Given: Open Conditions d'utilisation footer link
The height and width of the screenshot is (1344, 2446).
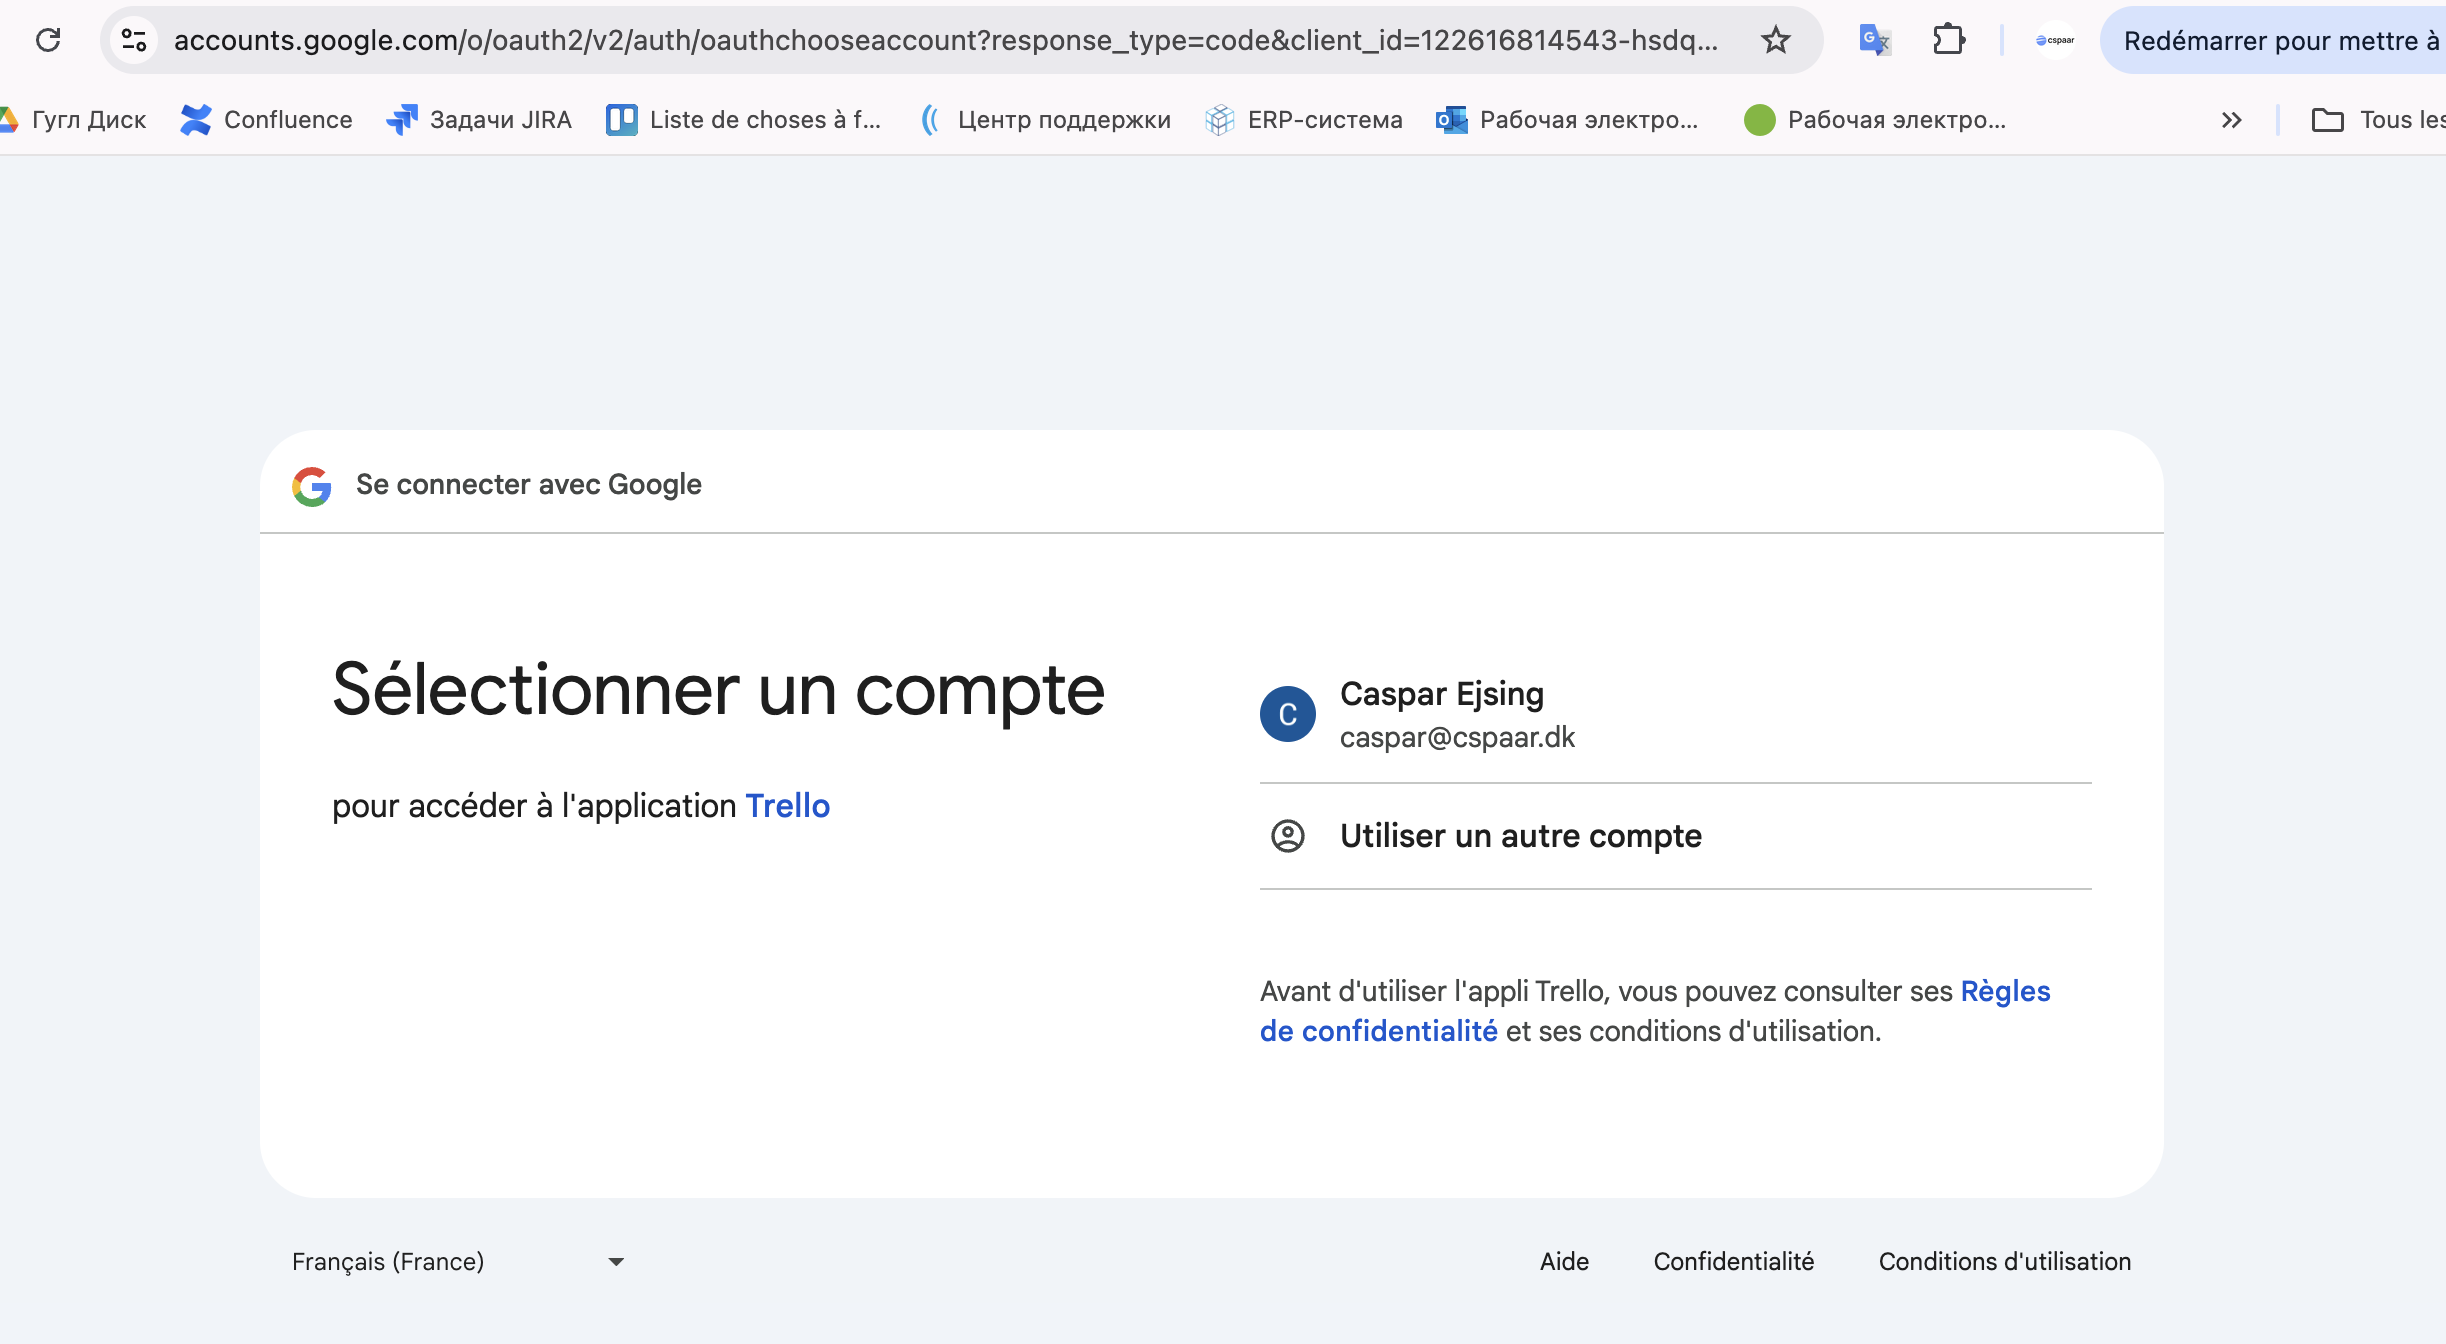Looking at the screenshot, I should [2004, 1262].
